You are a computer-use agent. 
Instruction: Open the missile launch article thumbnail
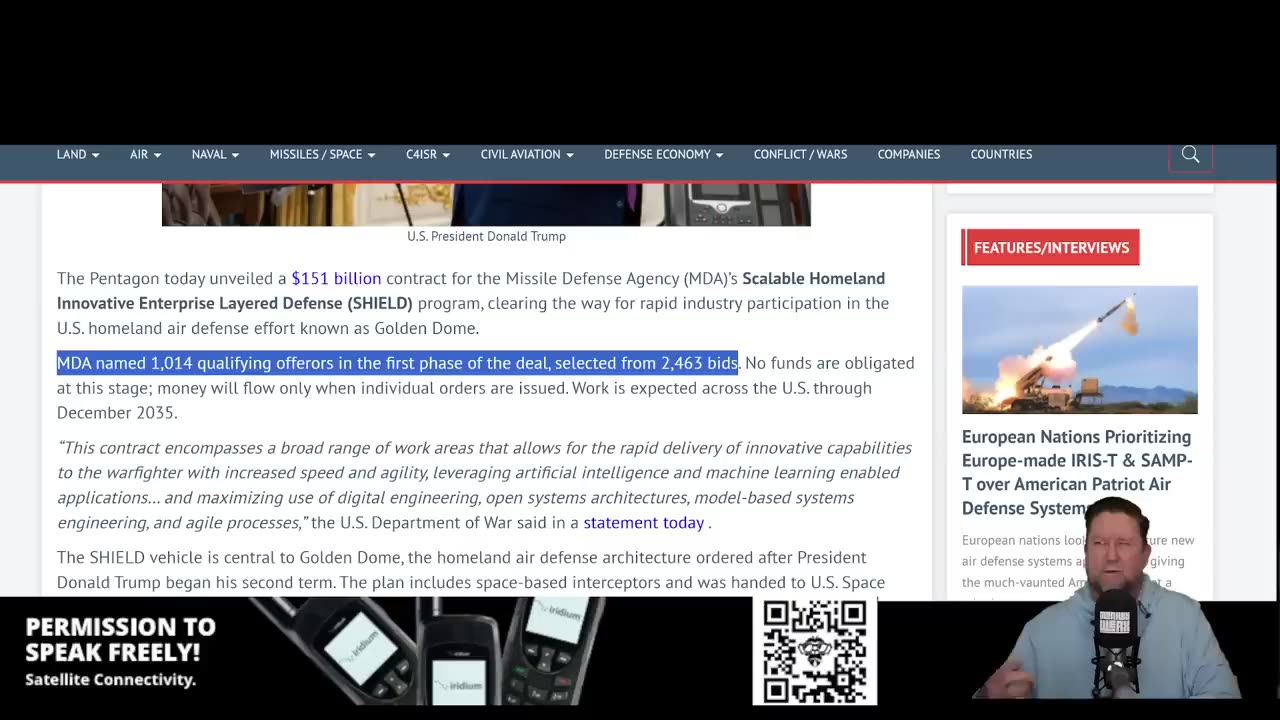(x=1079, y=349)
